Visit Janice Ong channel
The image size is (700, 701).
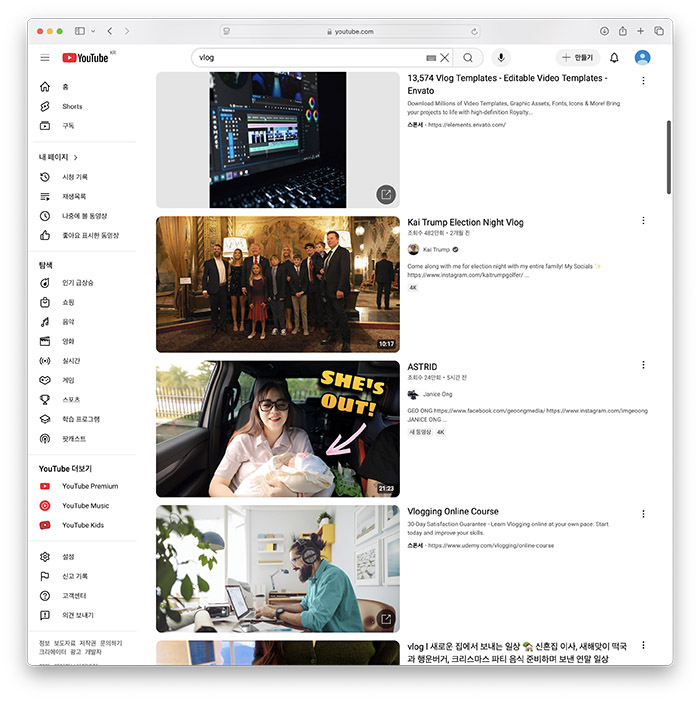click(438, 394)
